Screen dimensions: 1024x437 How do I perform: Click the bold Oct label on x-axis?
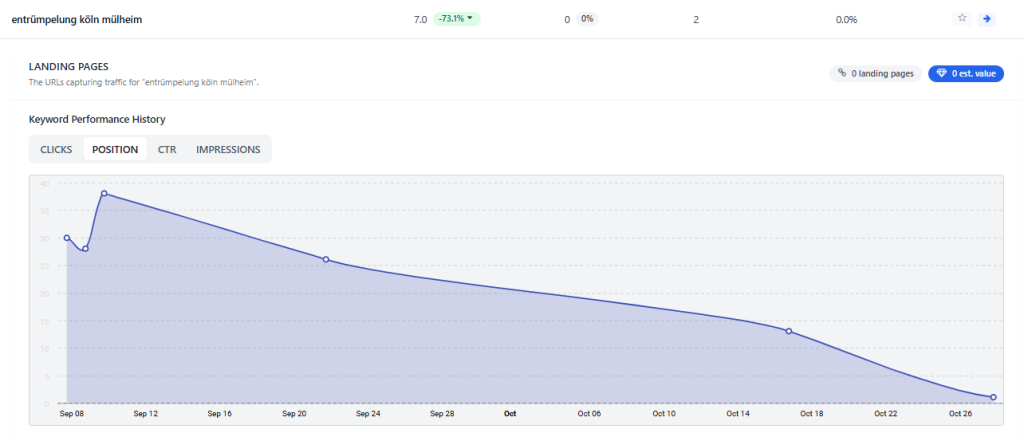click(x=510, y=413)
